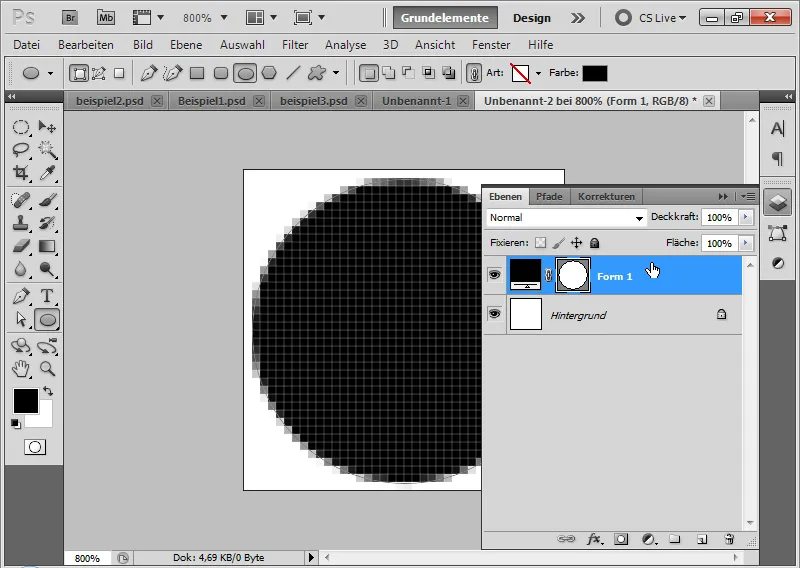Open the Normal blend mode dropdown

pyautogui.click(x=566, y=218)
